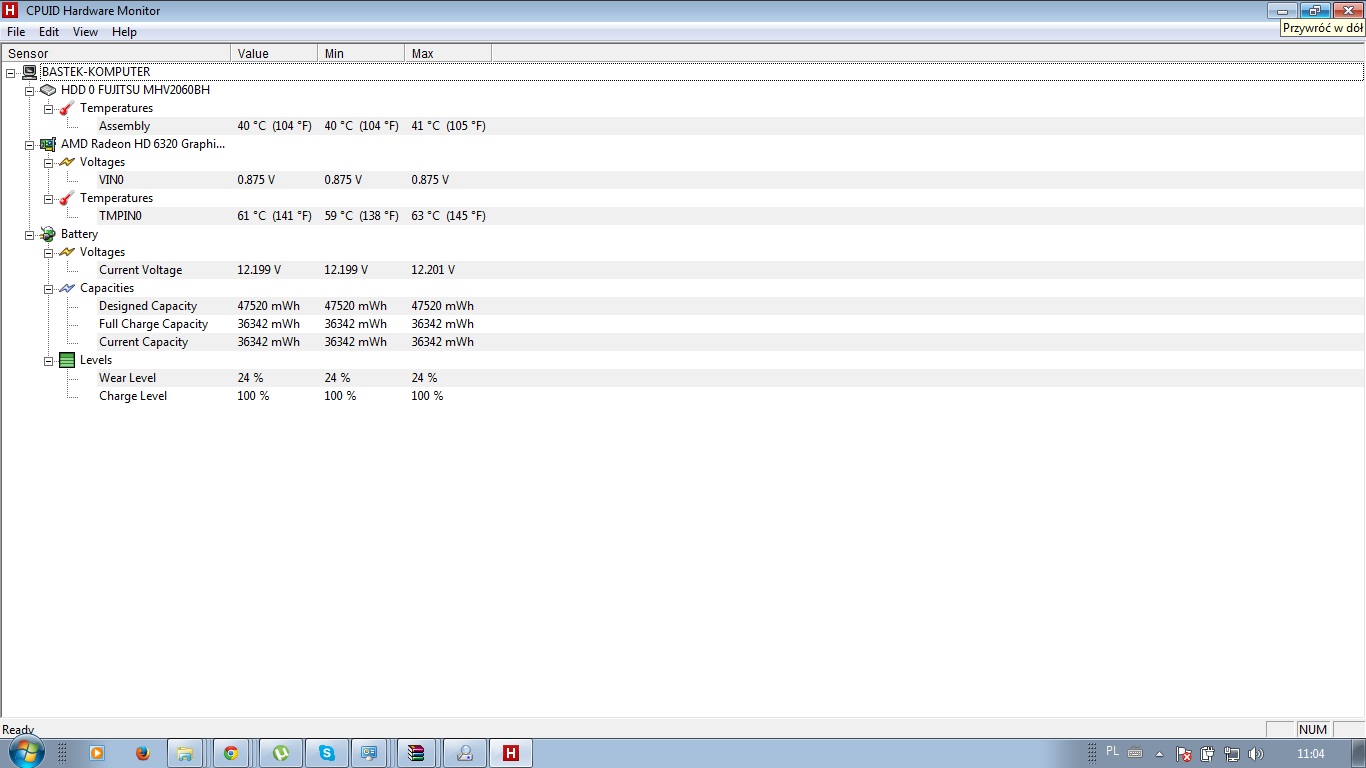Click the graphics card icon beside AMD Radeon

point(48,144)
